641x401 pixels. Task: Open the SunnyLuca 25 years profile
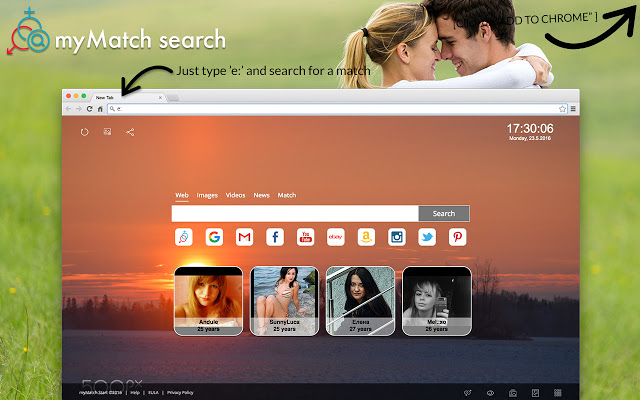[x=285, y=301]
